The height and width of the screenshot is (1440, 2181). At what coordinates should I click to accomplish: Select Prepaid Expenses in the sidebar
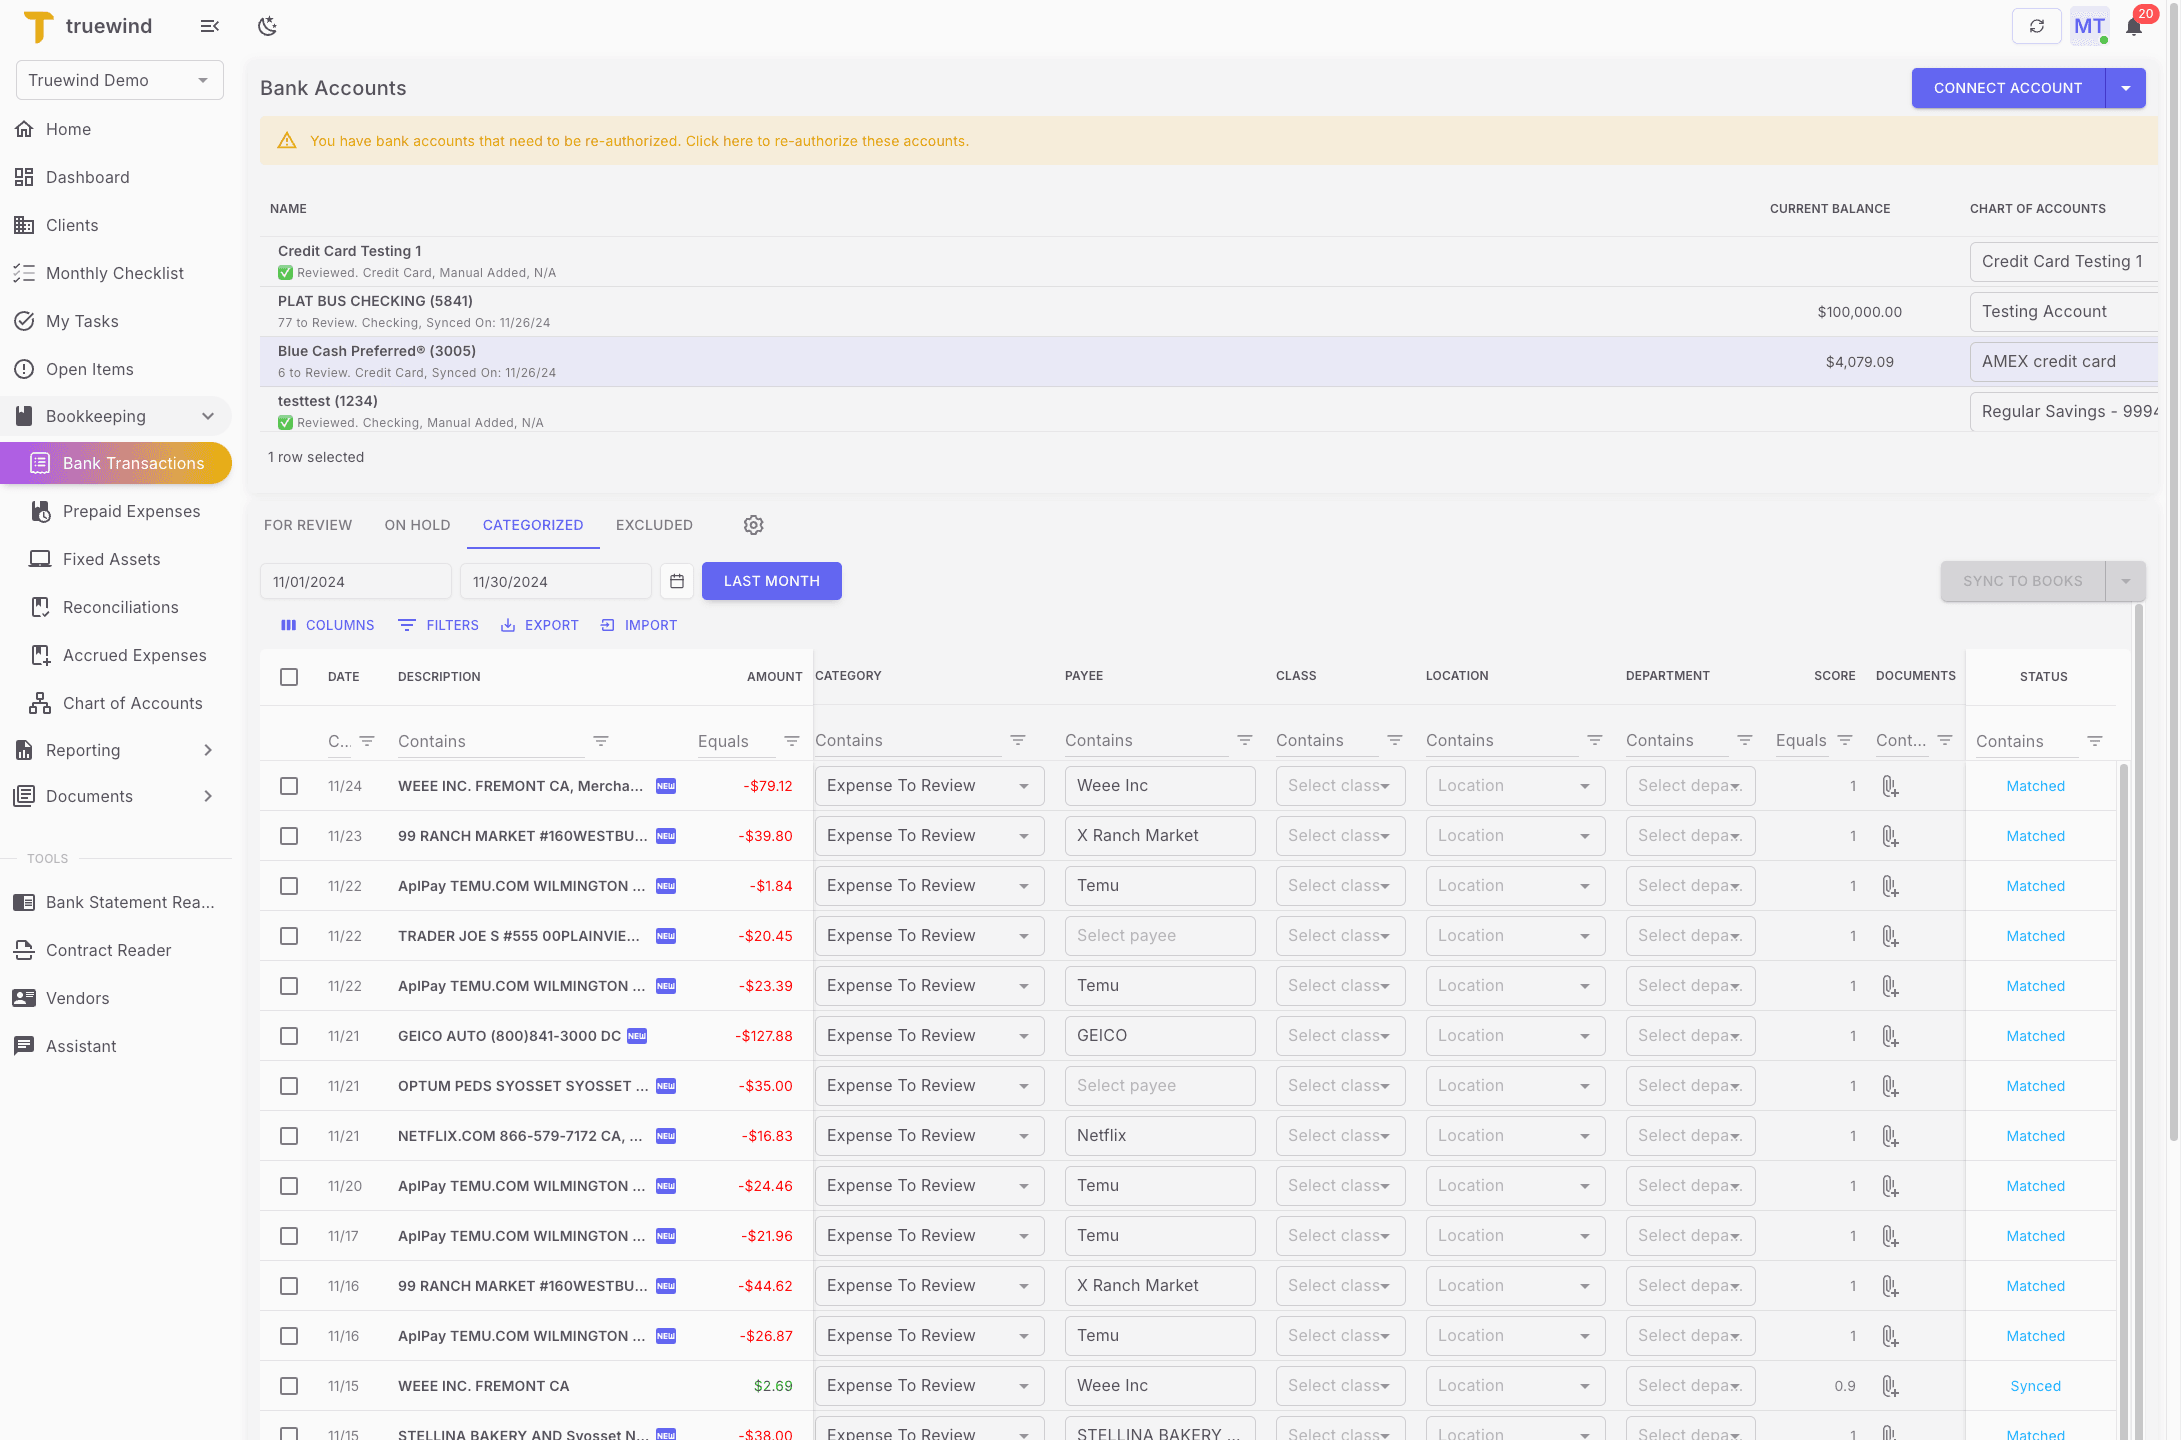point(131,511)
